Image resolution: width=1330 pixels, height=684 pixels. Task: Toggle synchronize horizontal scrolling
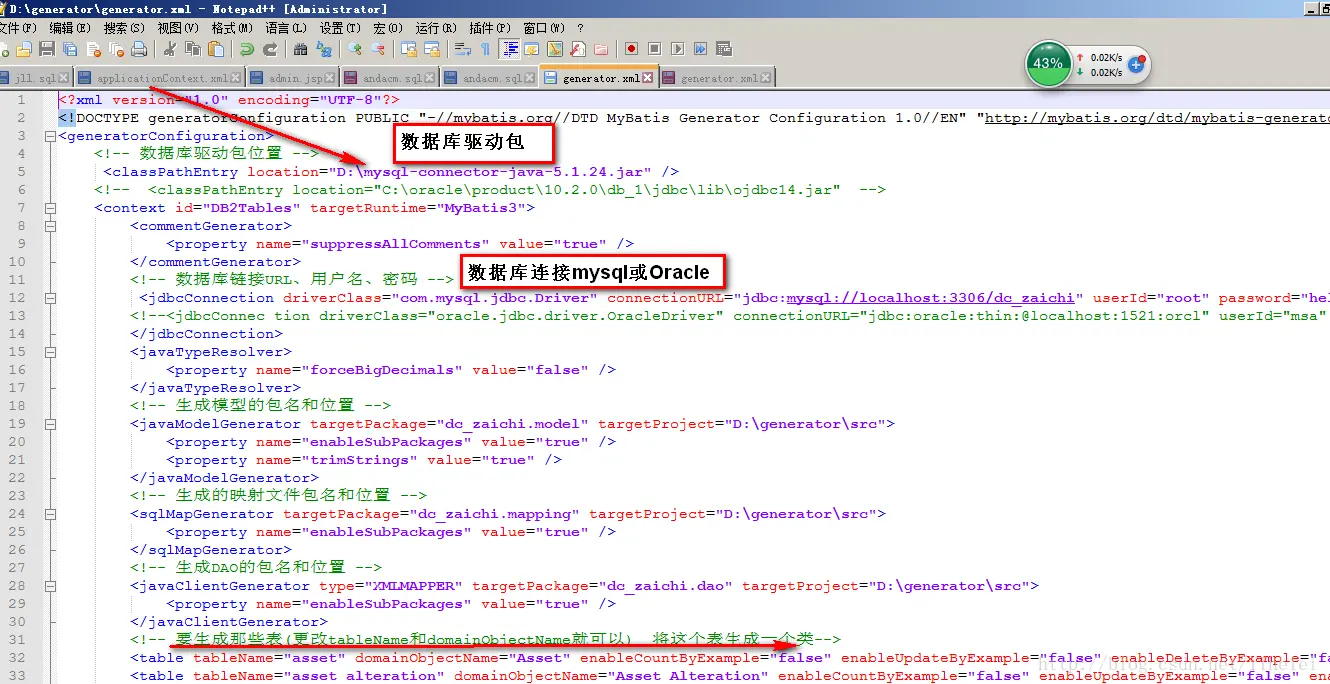(x=431, y=48)
